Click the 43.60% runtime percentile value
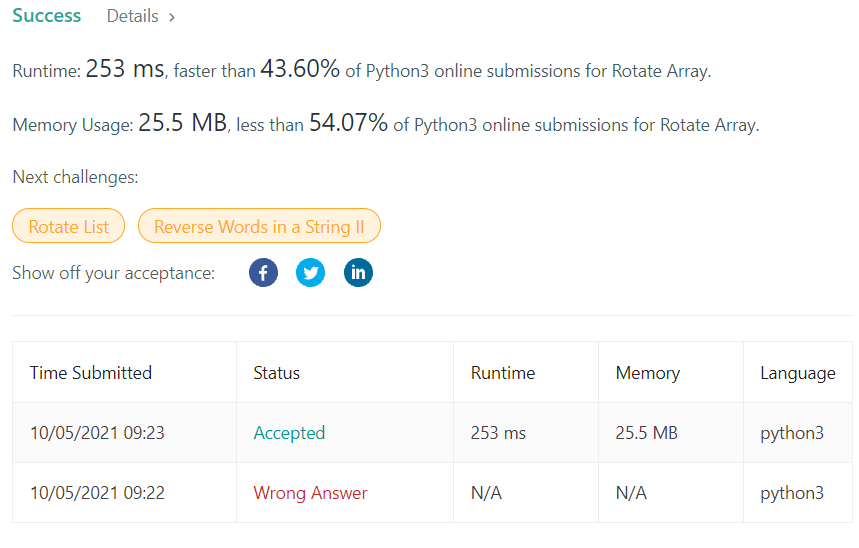The width and height of the screenshot is (859, 548). tap(300, 69)
